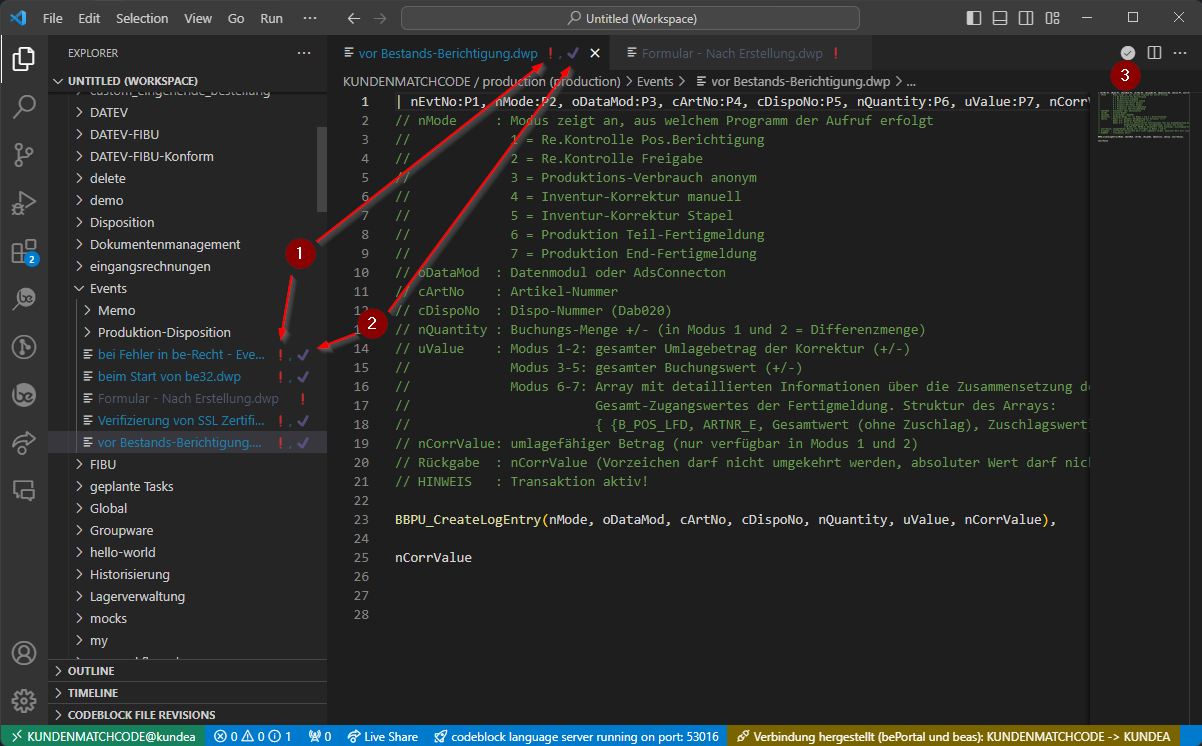Viewport: 1202px width, 746px height.
Task: Collapse the Events folder
Action: [x=108, y=288]
